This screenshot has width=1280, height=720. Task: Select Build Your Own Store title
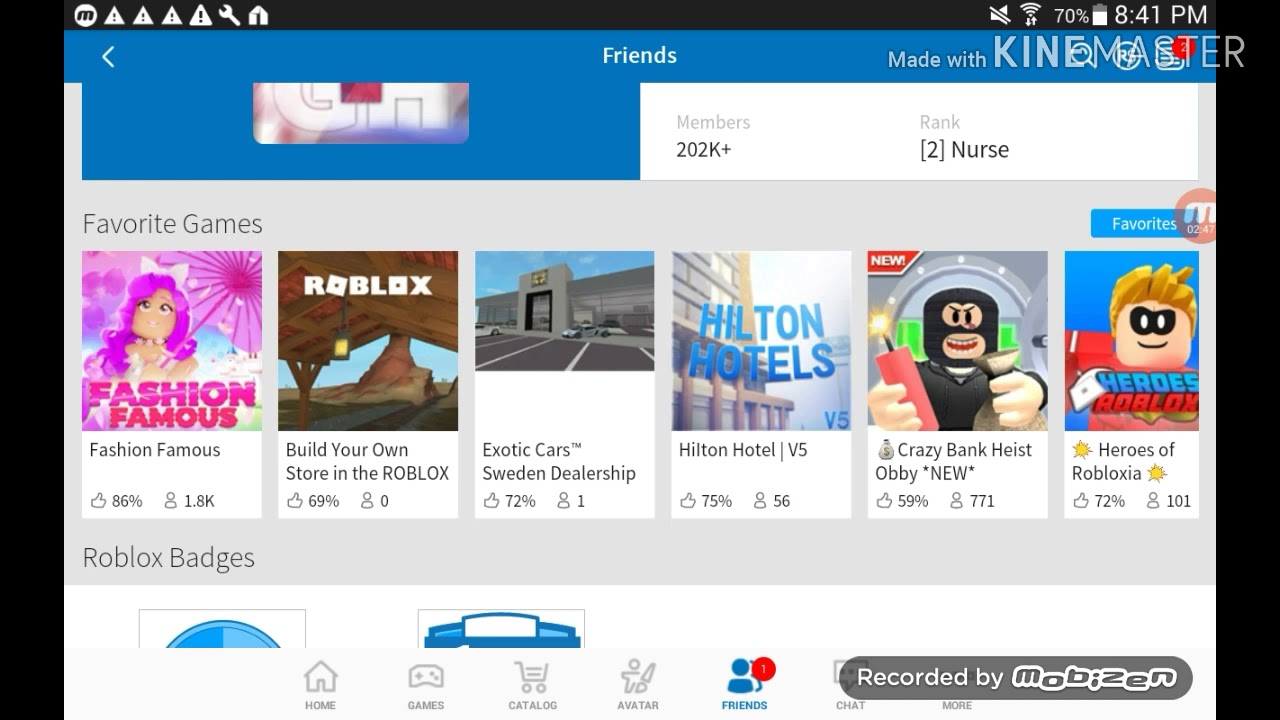click(367, 461)
